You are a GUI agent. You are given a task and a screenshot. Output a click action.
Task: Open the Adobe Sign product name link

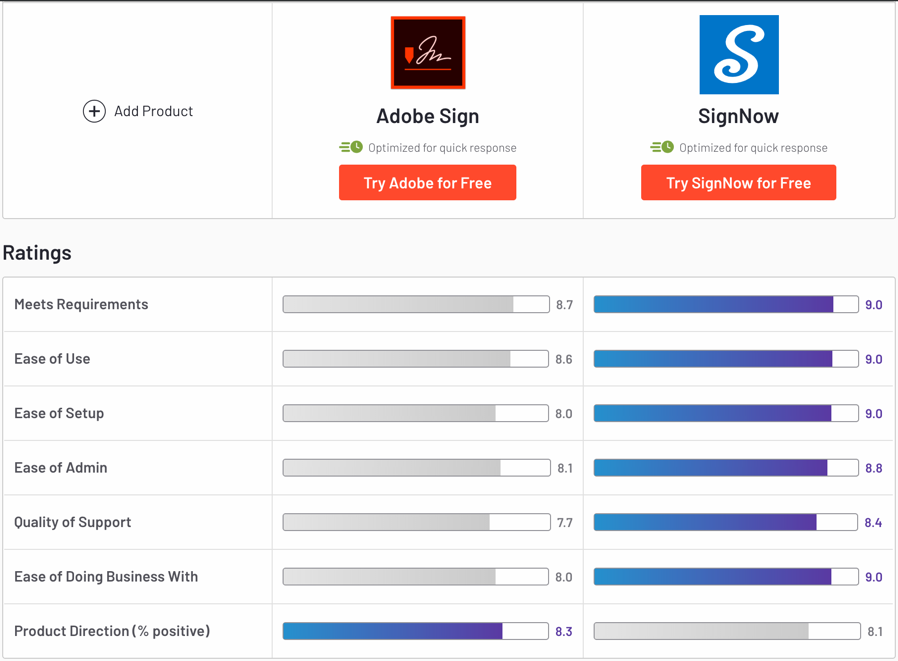point(428,116)
